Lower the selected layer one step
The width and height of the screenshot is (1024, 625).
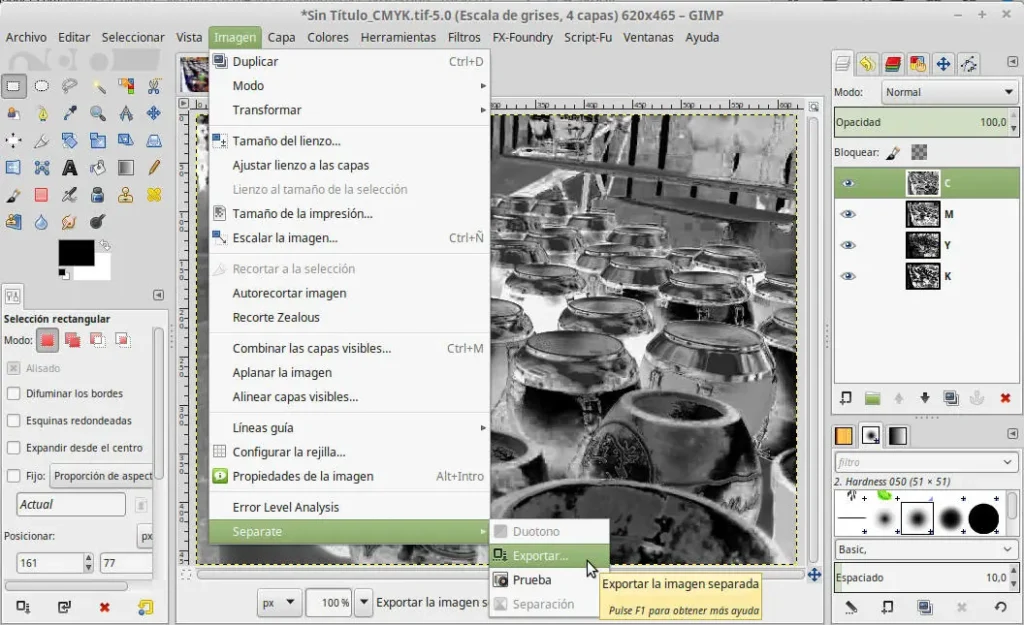tap(925, 398)
